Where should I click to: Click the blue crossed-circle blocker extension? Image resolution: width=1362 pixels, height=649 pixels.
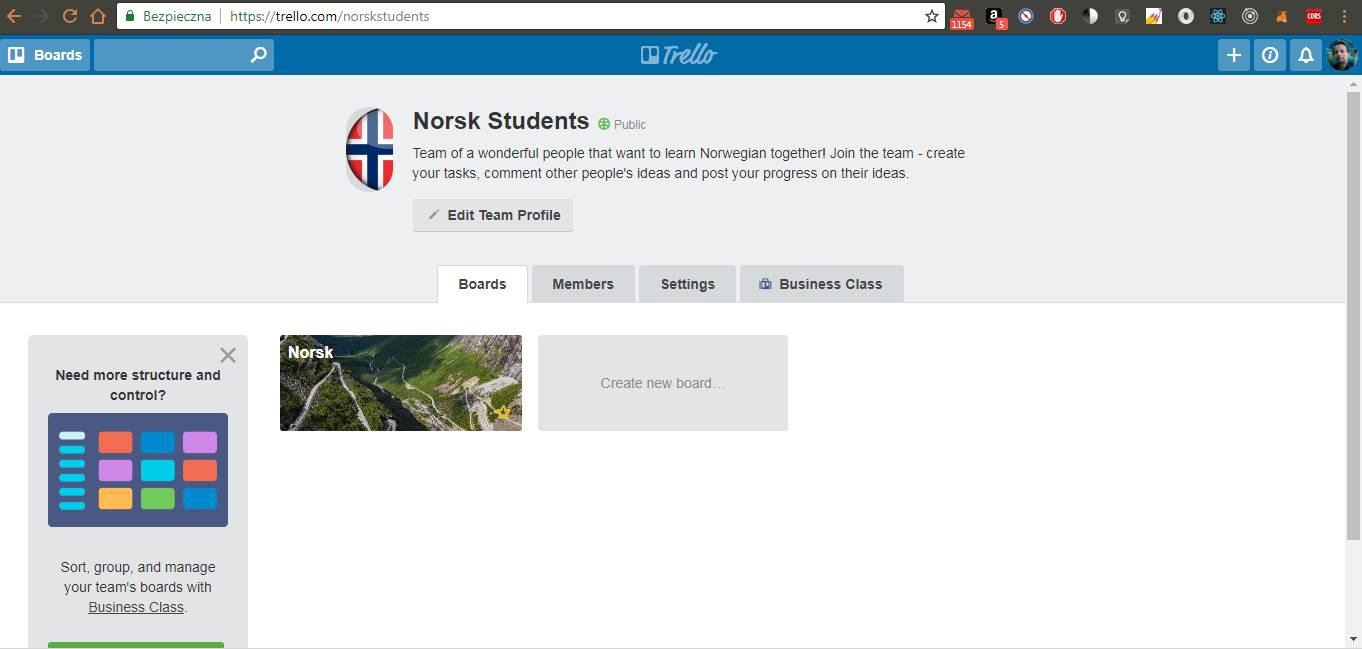point(1026,16)
